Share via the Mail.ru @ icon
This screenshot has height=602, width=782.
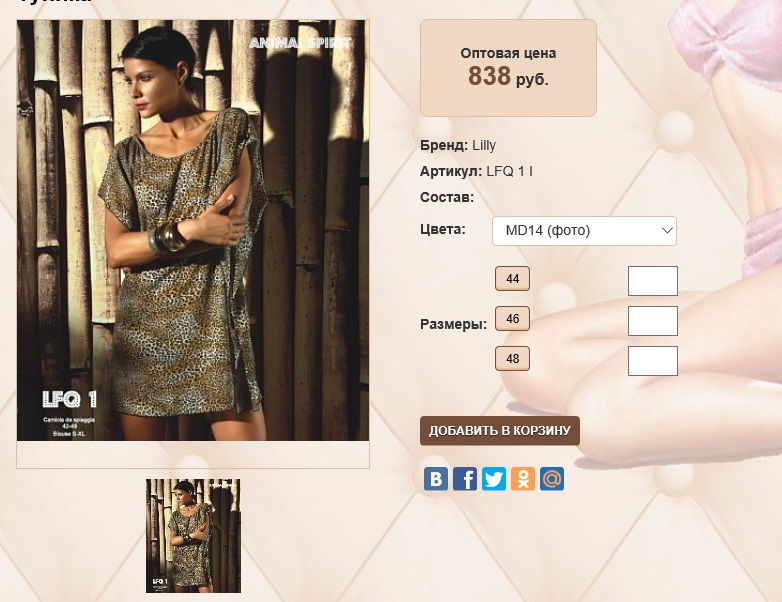(552, 479)
